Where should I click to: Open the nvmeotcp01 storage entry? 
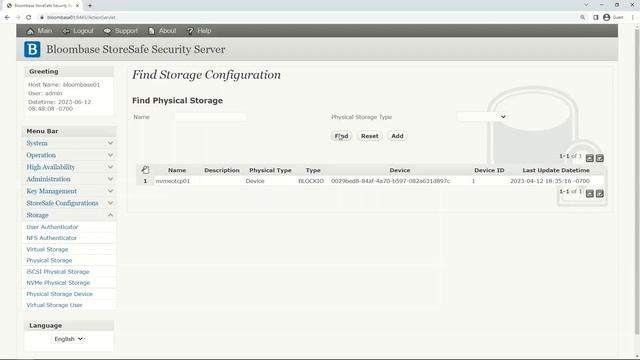pos(173,181)
